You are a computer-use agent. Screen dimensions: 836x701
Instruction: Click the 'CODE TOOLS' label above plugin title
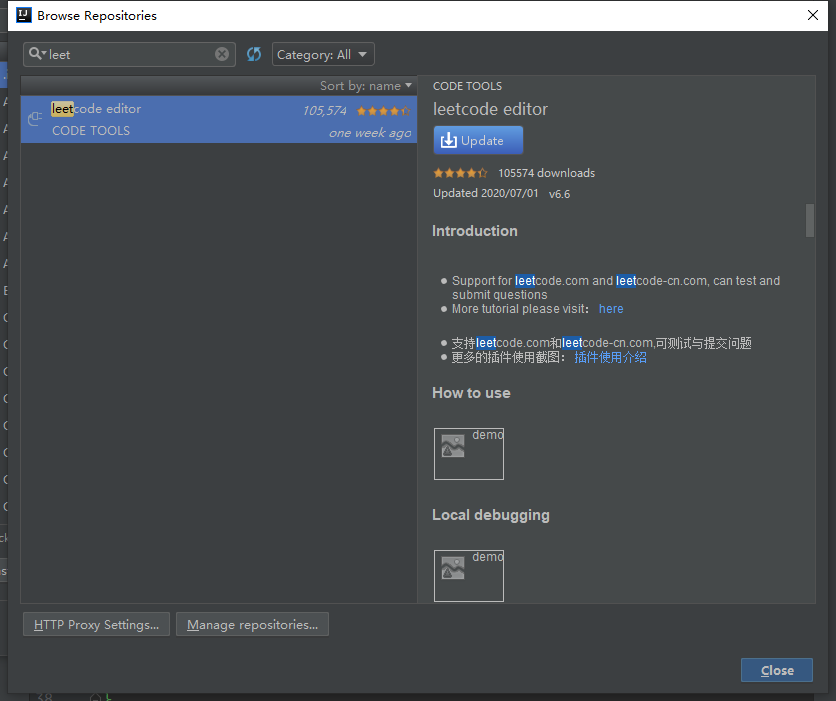click(467, 86)
